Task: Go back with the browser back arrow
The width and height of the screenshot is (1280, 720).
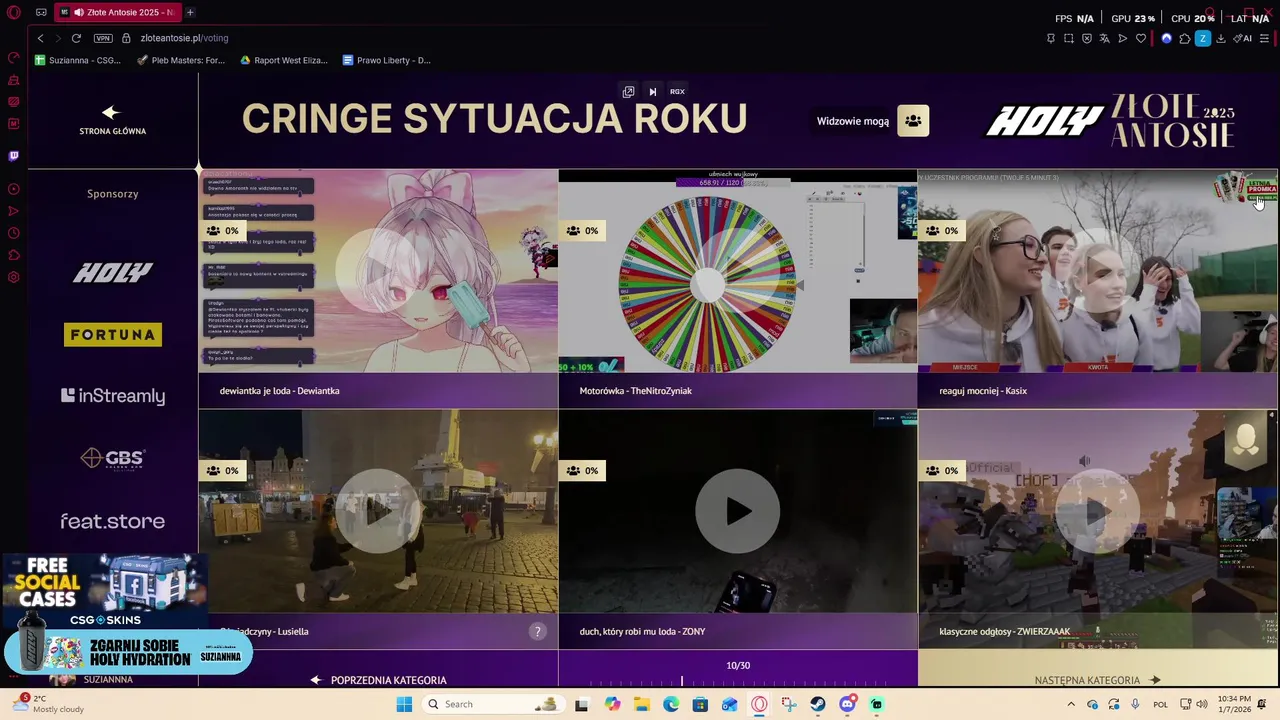Action: click(40, 38)
